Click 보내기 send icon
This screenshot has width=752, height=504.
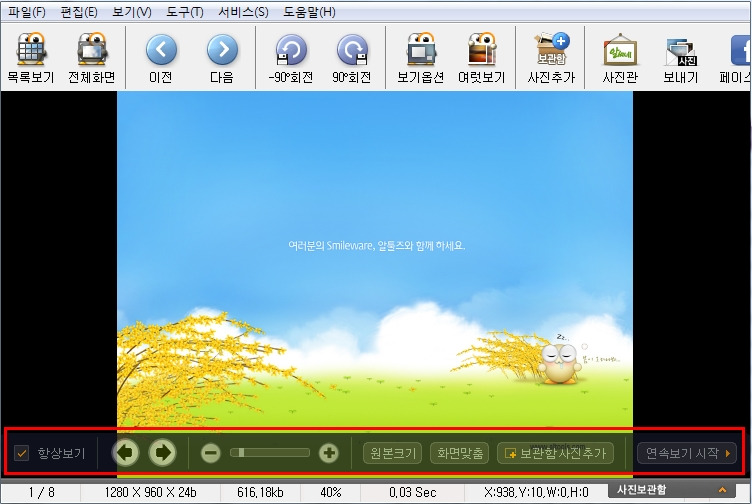(x=681, y=58)
